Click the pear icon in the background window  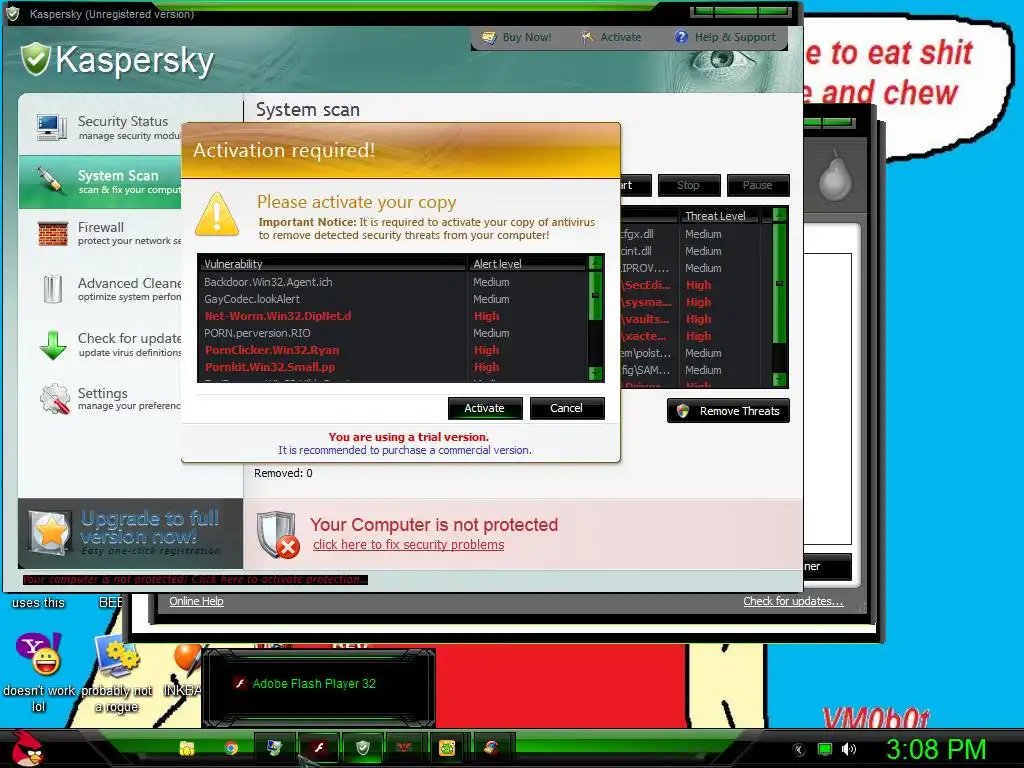click(835, 176)
